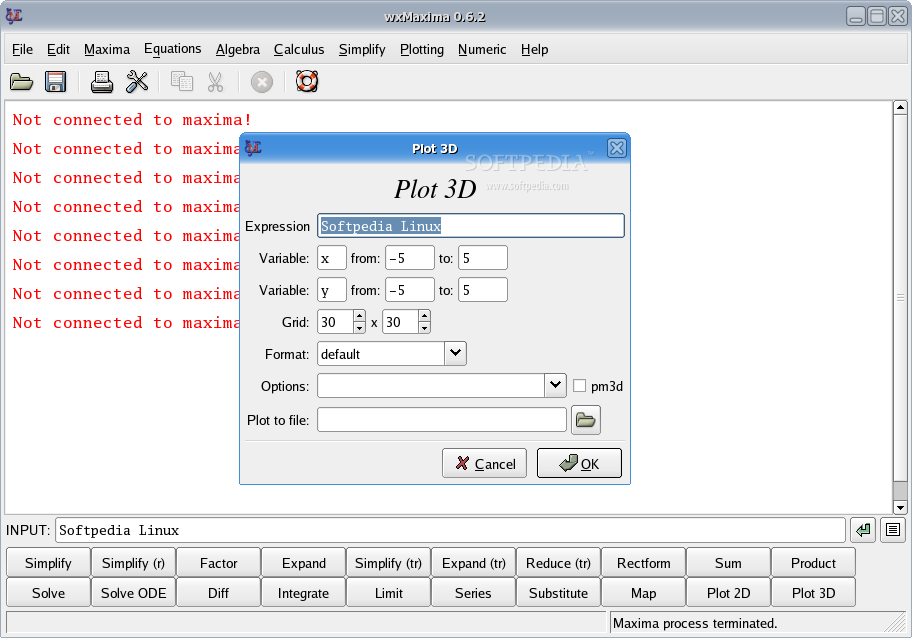912x638 pixels.
Task: Click the Simplify (r) button
Action: point(134,563)
